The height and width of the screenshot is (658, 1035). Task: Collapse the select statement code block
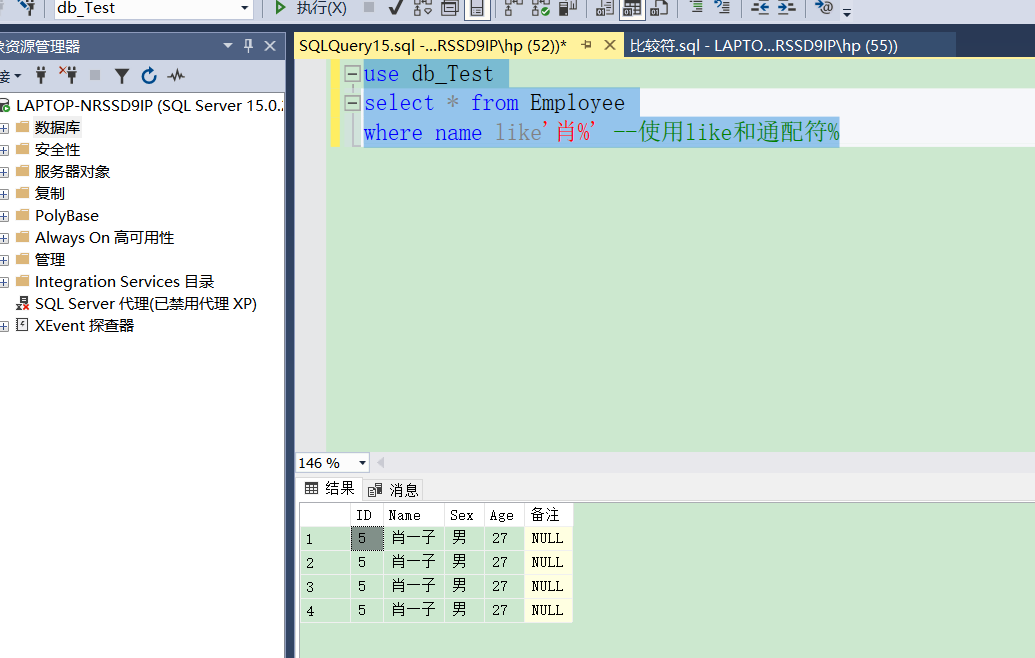tap(352, 102)
